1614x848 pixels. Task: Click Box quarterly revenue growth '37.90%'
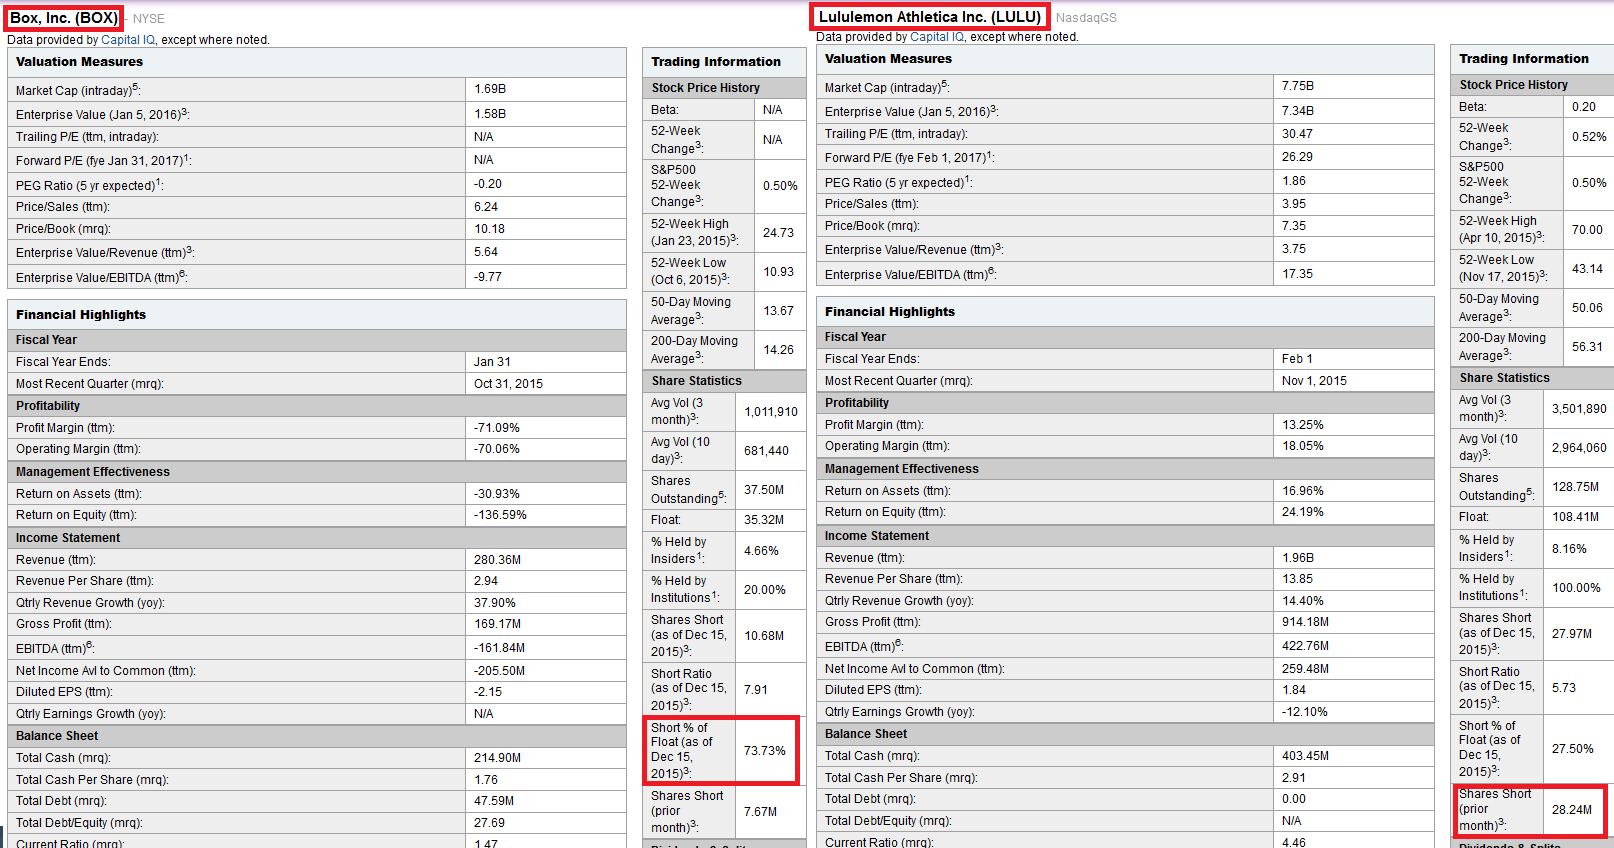(x=495, y=603)
